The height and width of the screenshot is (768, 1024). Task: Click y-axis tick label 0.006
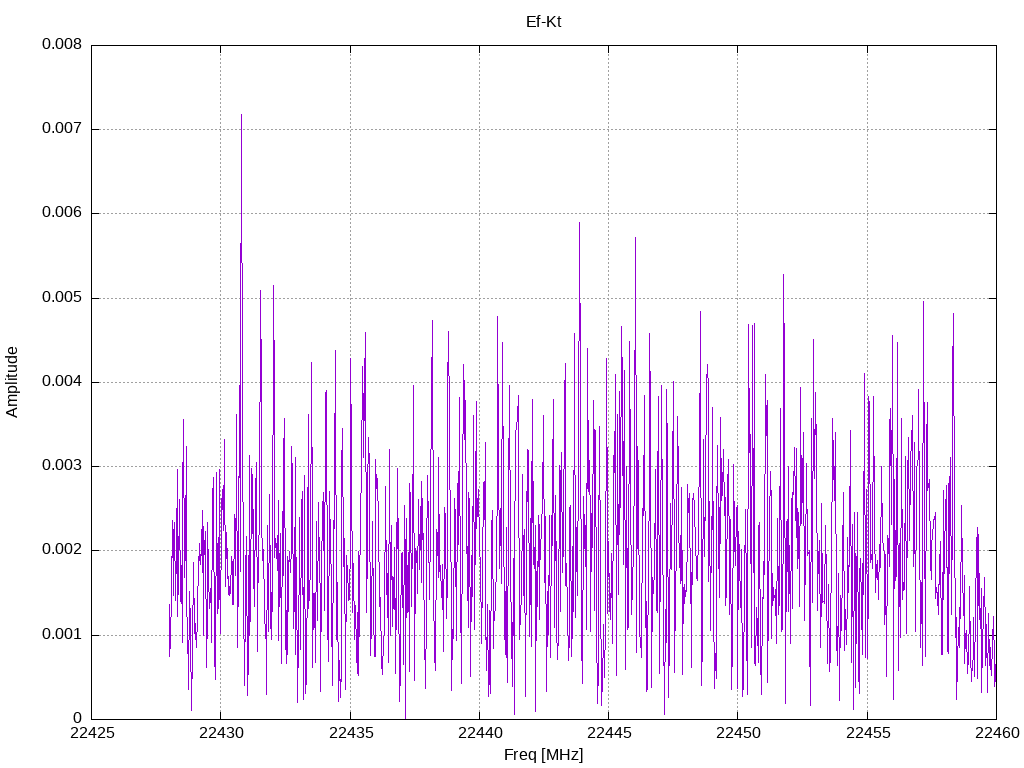62,213
